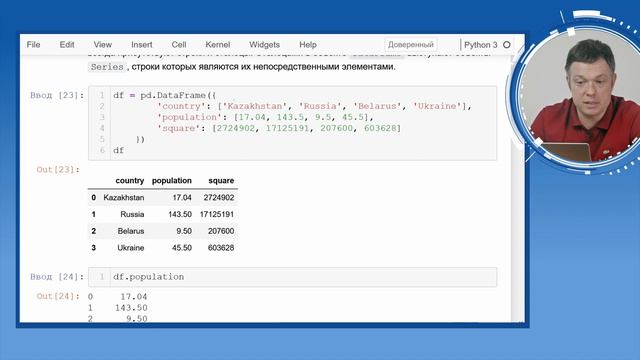Click row index 0 in the table
Screen dimensions: 640x360
click(x=93, y=198)
